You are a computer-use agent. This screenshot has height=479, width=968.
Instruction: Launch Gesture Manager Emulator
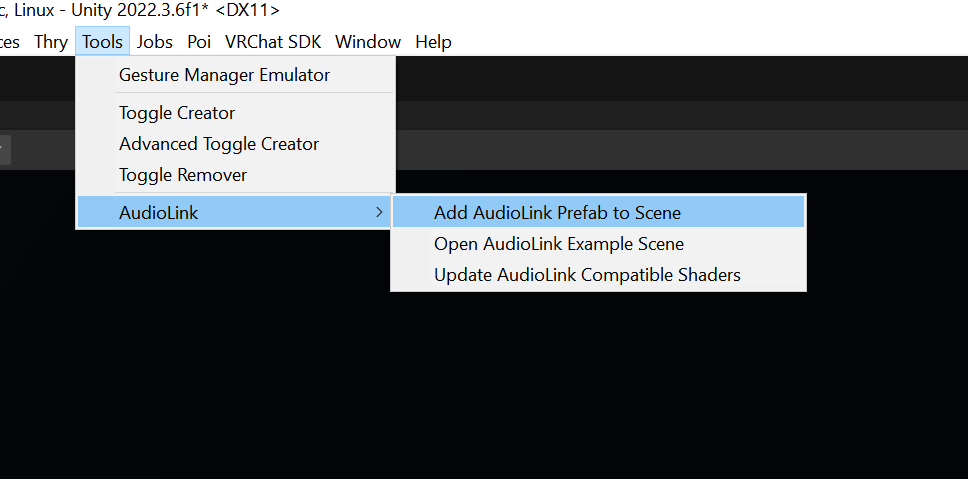pos(224,75)
